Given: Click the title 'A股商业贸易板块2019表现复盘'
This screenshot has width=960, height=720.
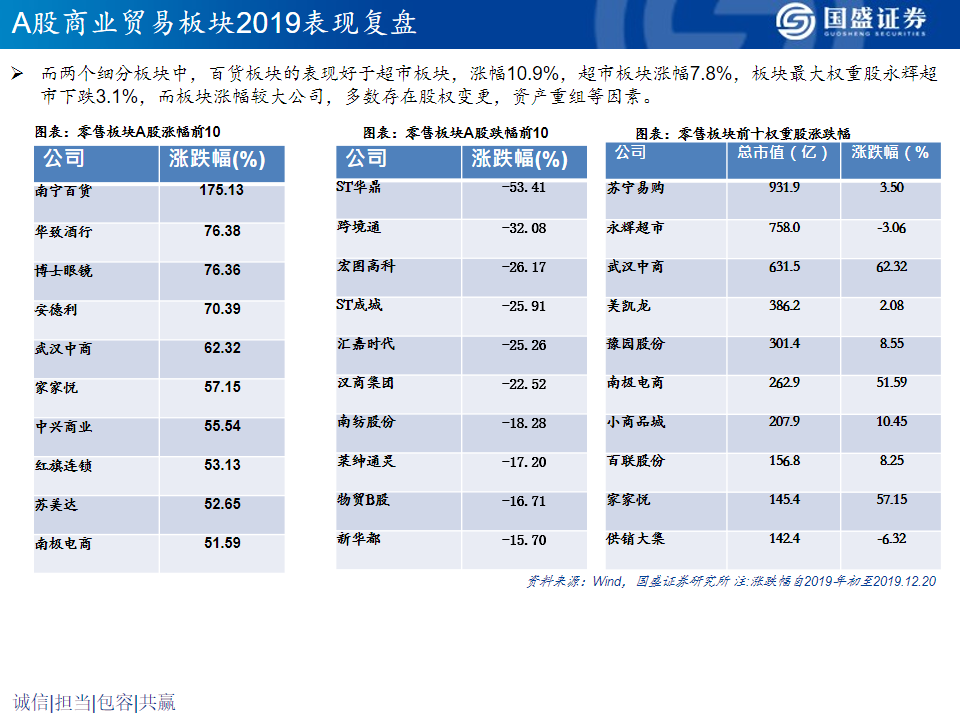Looking at the screenshot, I should coord(214,23).
